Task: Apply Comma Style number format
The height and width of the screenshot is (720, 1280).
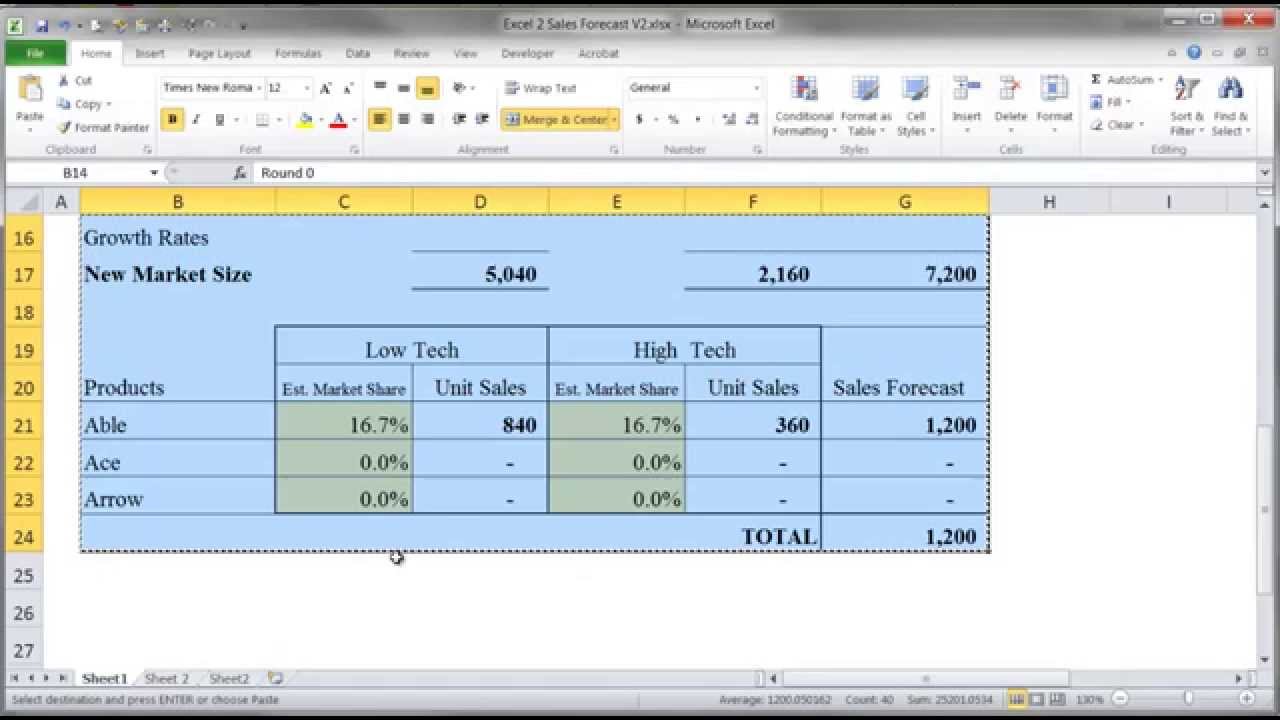Action: [697, 120]
